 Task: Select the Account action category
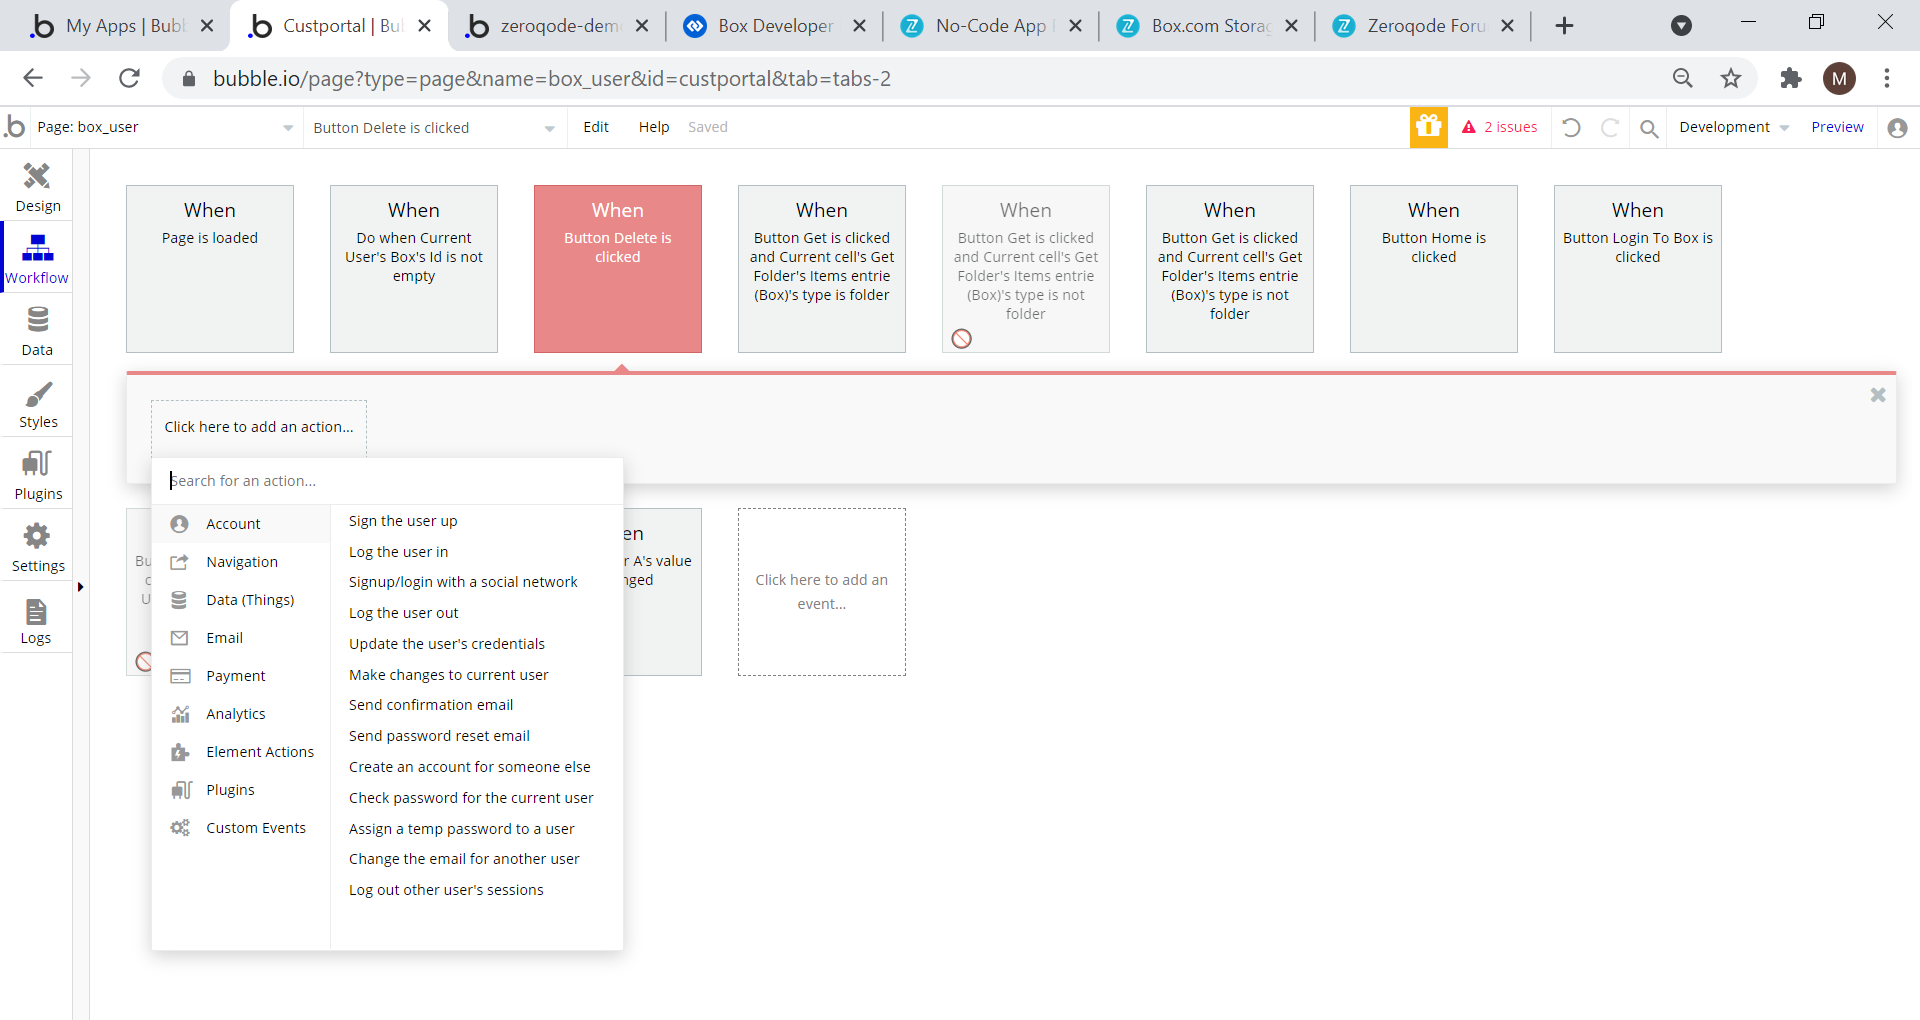pos(241,524)
